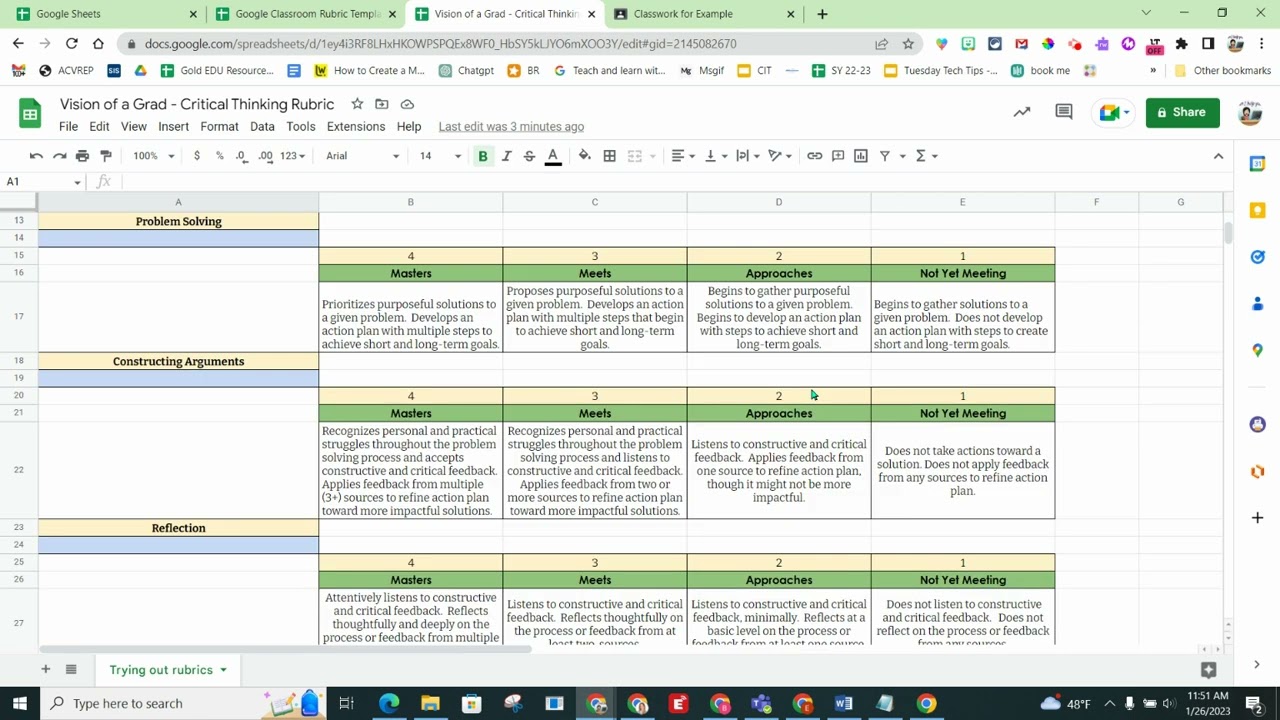Click the green Share button
The height and width of the screenshot is (720, 1280).
(1182, 112)
